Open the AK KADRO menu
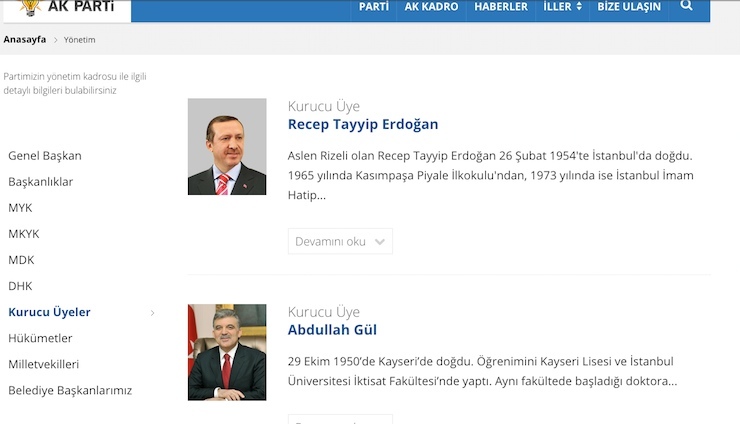This screenshot has height=424, width=740. 431,7
